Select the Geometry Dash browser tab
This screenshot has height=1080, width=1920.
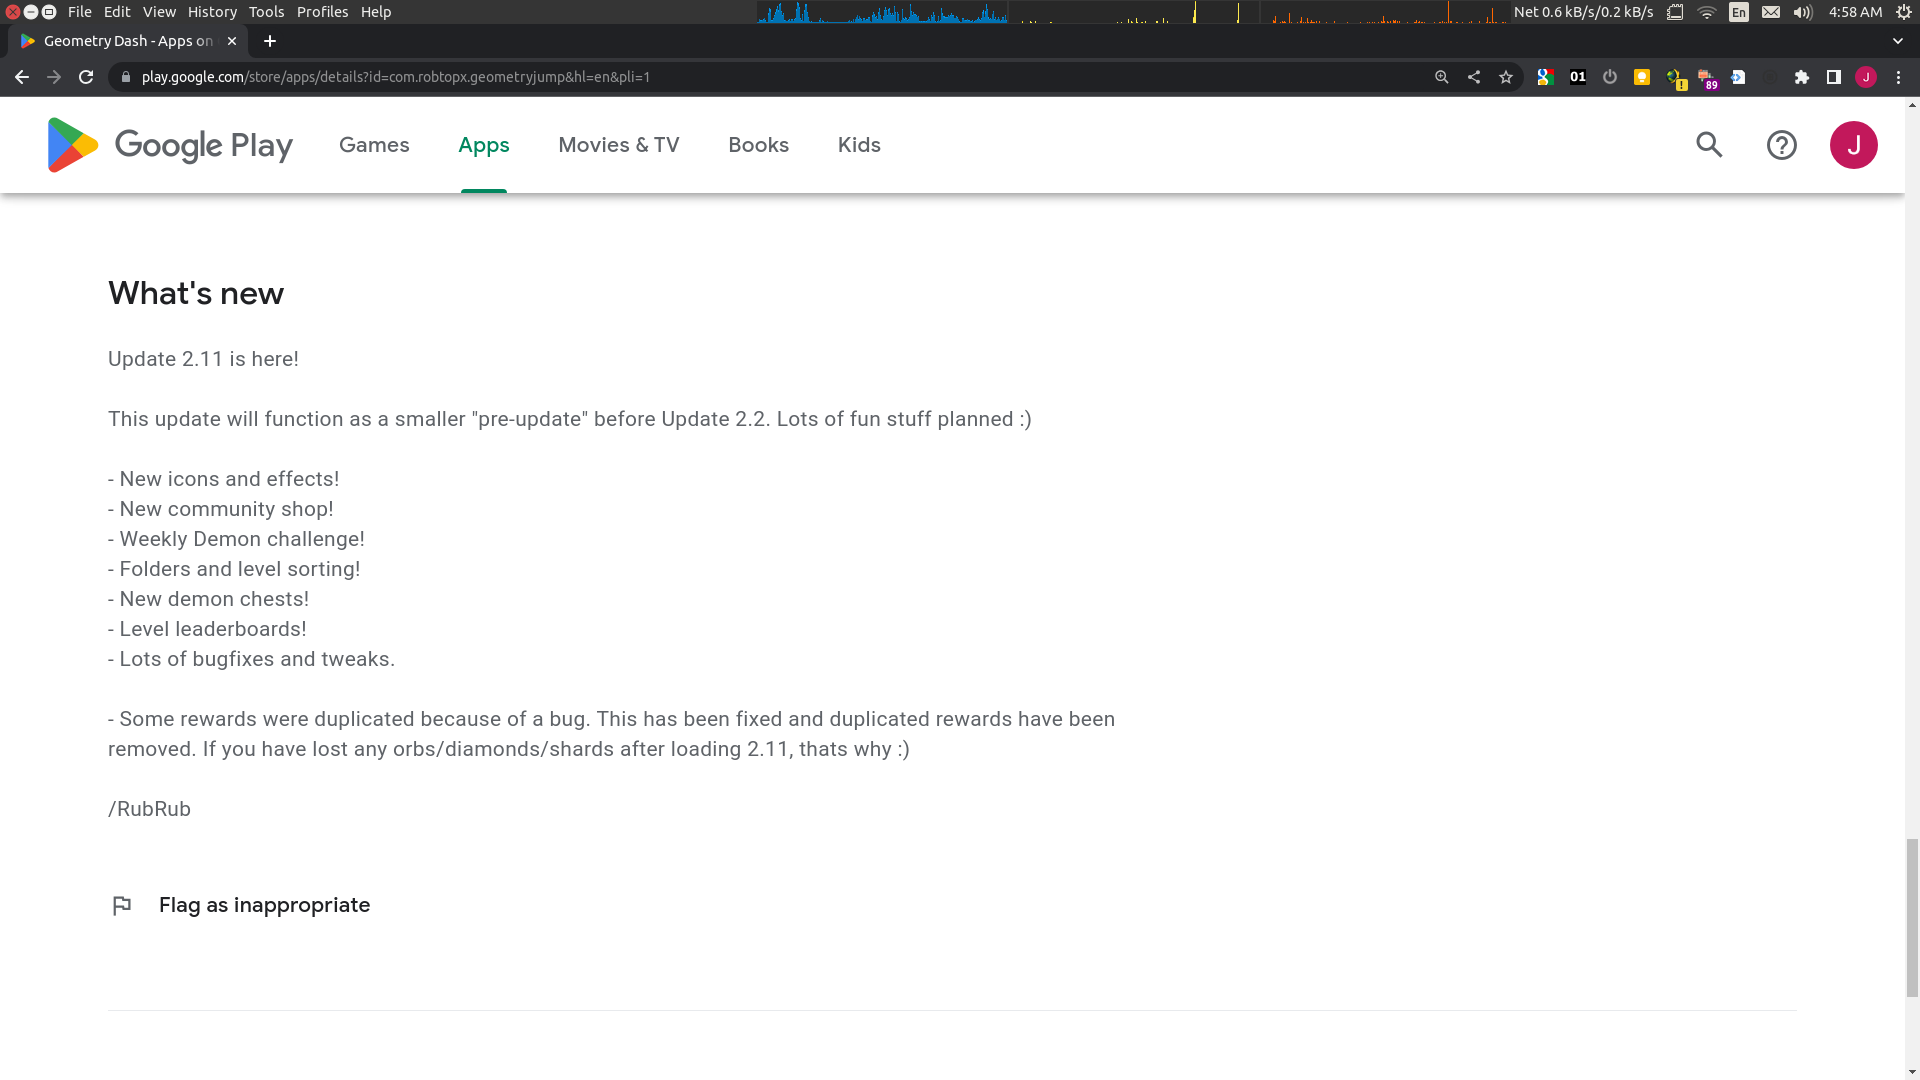[128, 41]
